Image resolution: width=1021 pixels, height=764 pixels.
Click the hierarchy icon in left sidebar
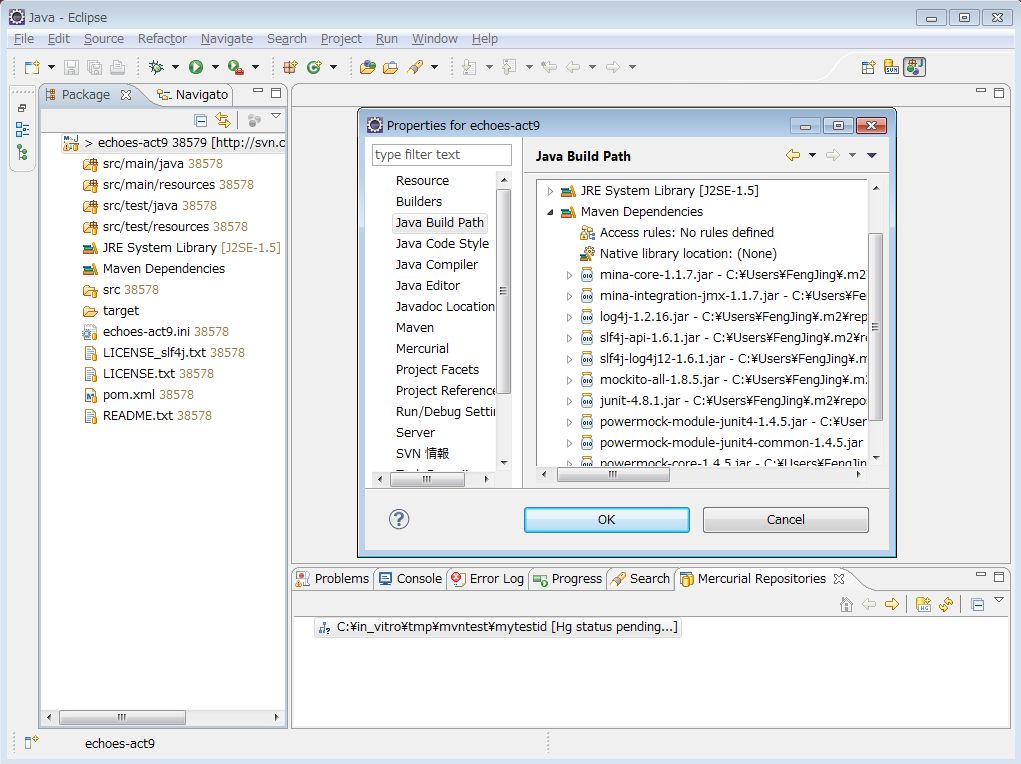coord(22,152)
